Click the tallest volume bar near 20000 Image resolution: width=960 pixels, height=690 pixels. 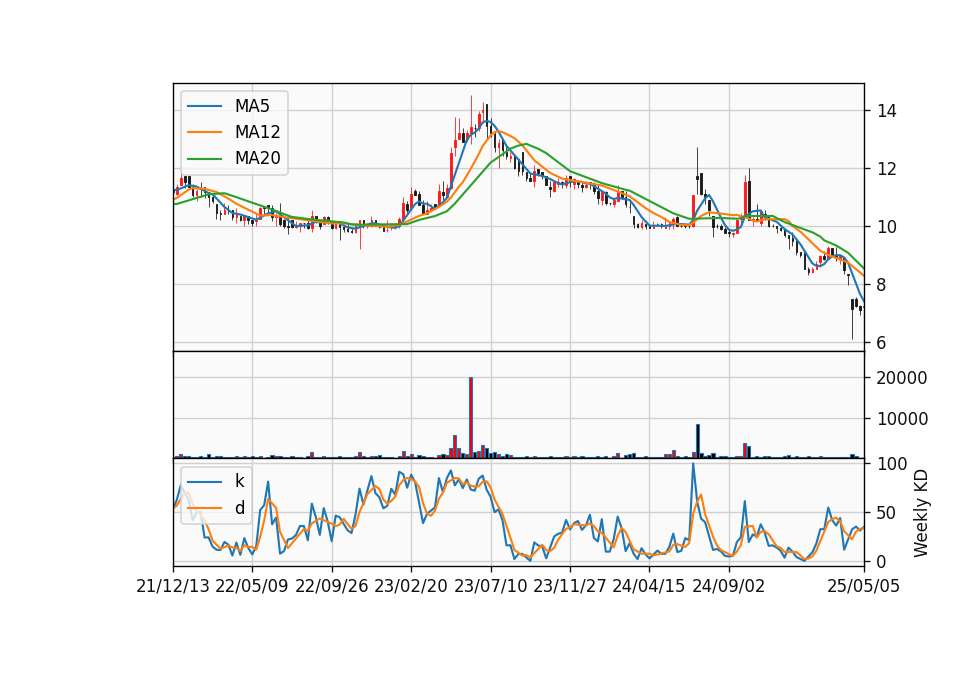pyautogui.click(x=471, y=418)
